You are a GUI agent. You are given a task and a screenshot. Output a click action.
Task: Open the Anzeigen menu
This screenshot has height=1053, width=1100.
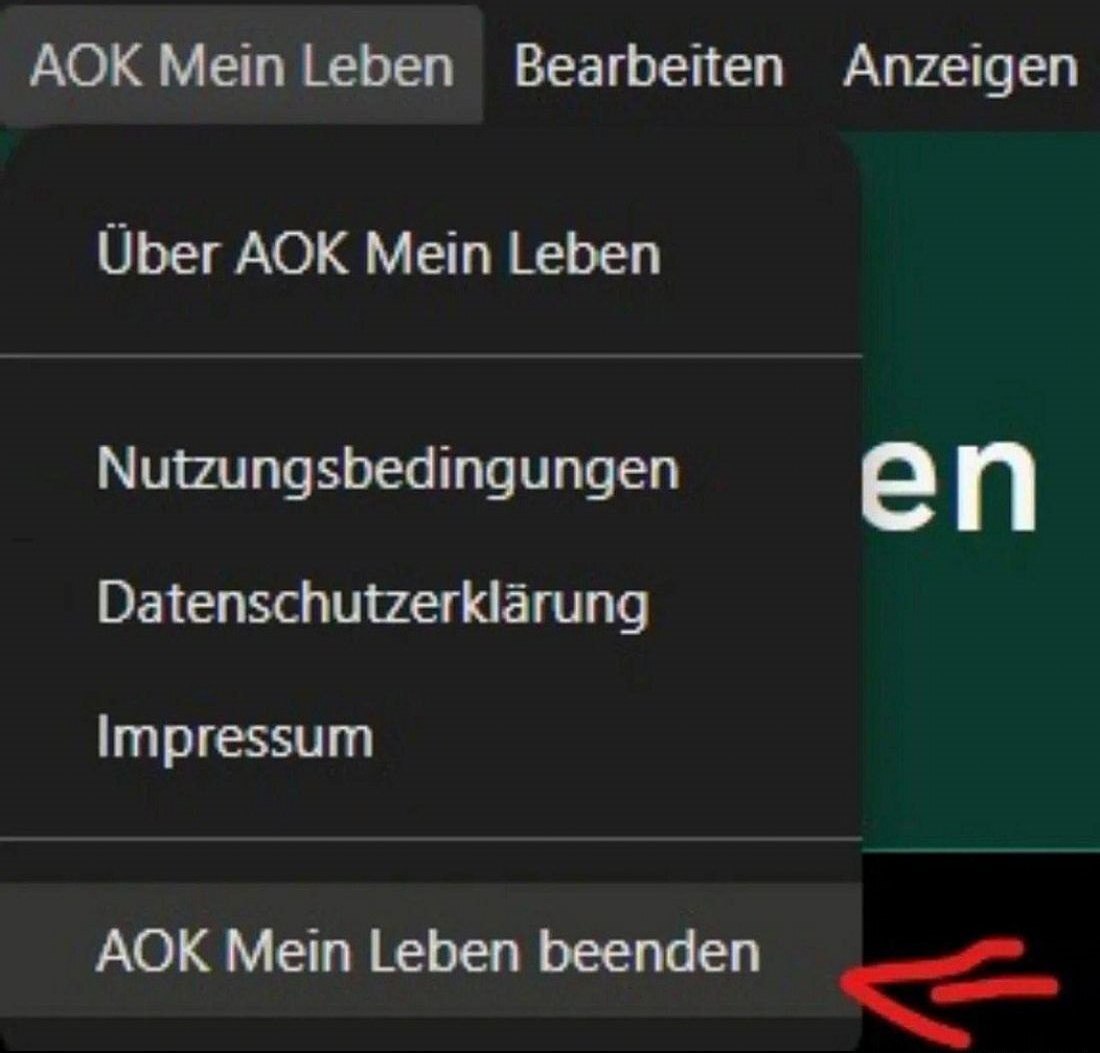[x=960, y=68]
